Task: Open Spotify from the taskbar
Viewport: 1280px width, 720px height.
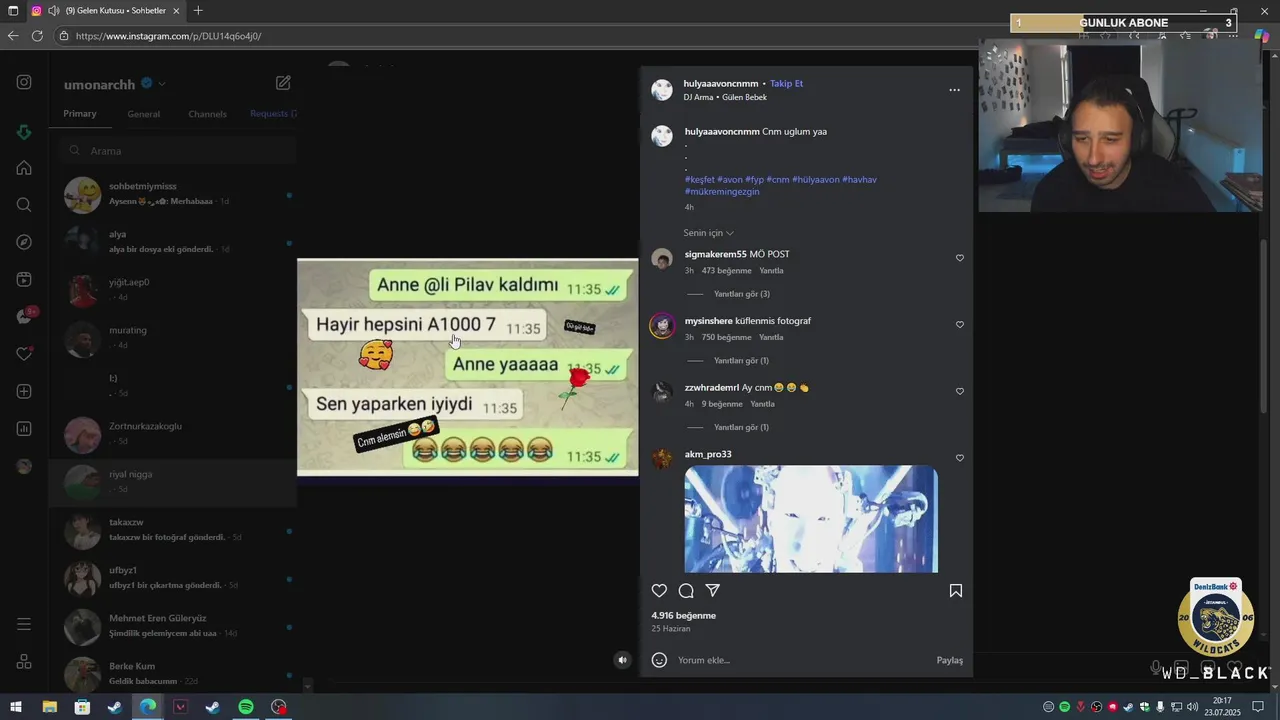Action: tap(246, 707)
